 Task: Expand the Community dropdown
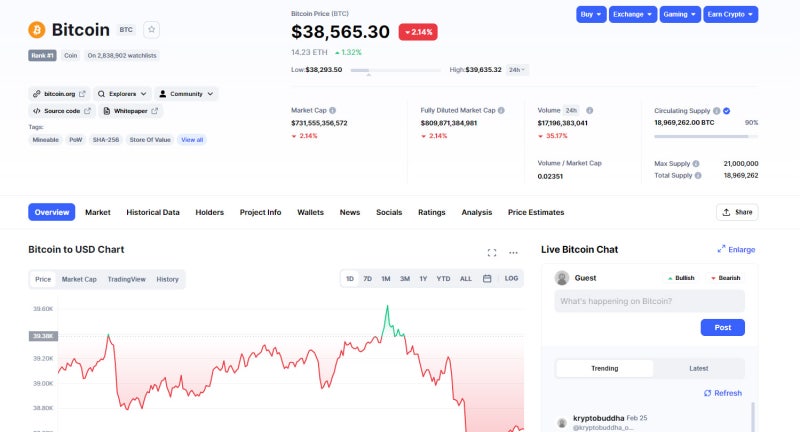(186, 94)
